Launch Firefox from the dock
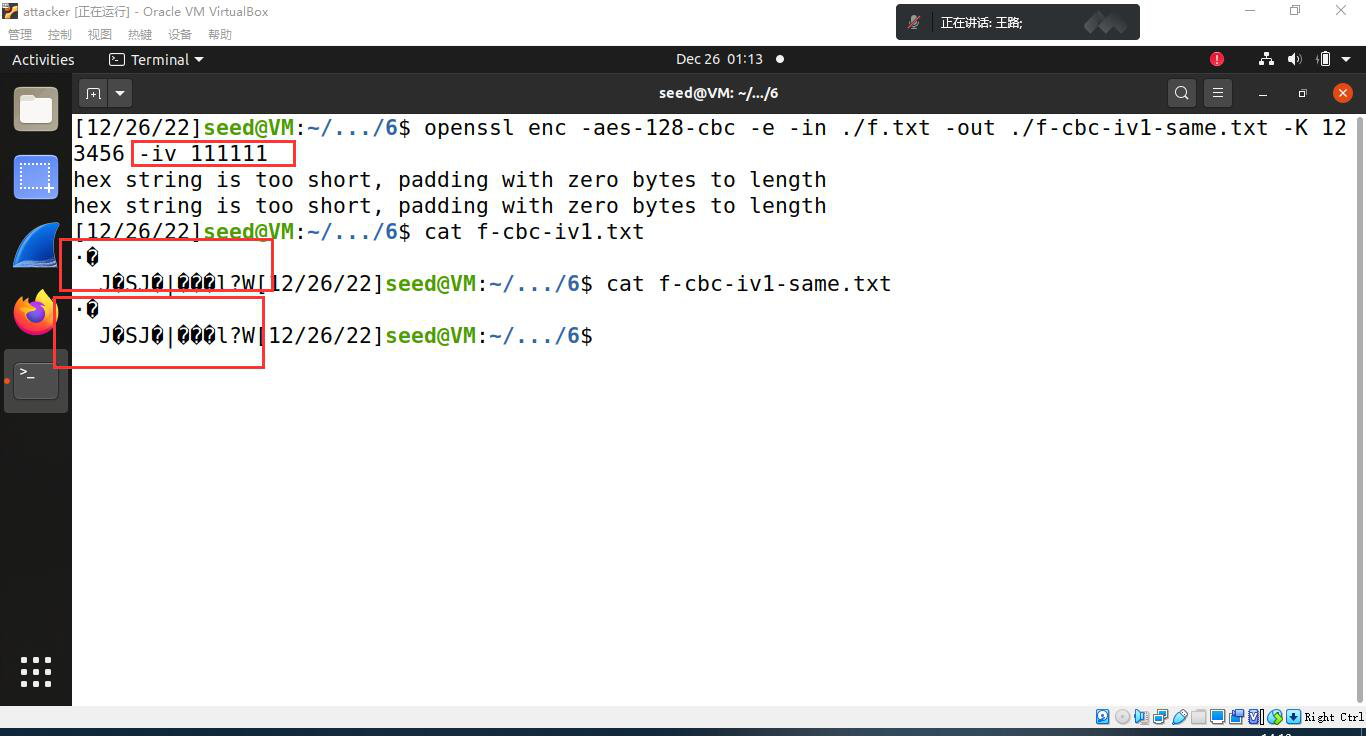 click(x=36, y=314)
